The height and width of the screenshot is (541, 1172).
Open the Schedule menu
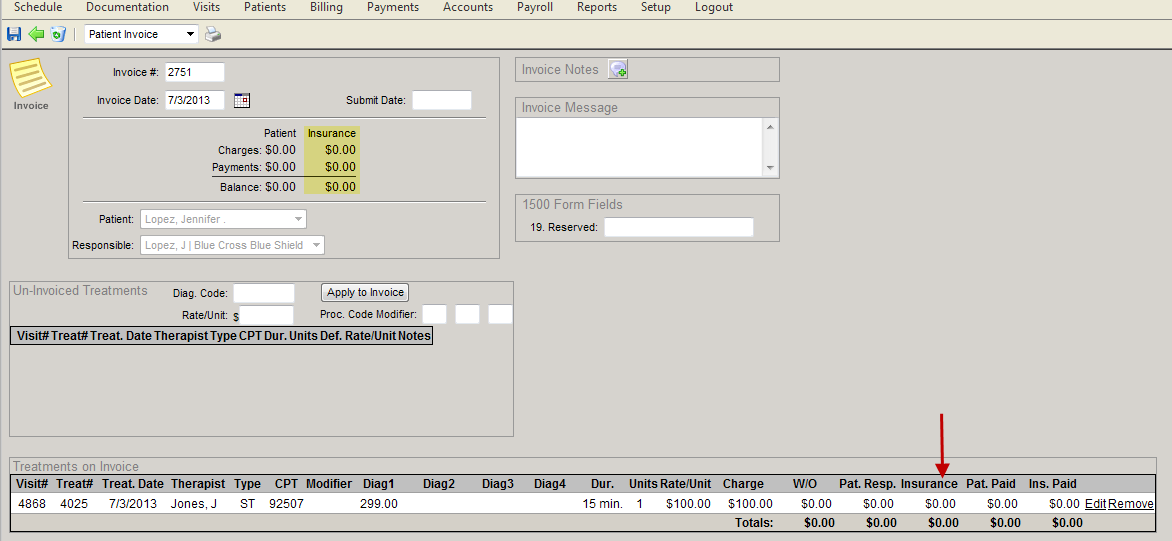point(38,7)
